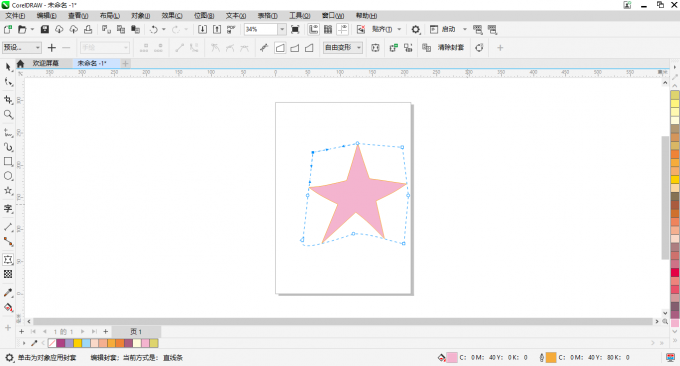Open the 自由变形 mapping mode dropdown
The image size is (680, 366).
click(343, 47)
